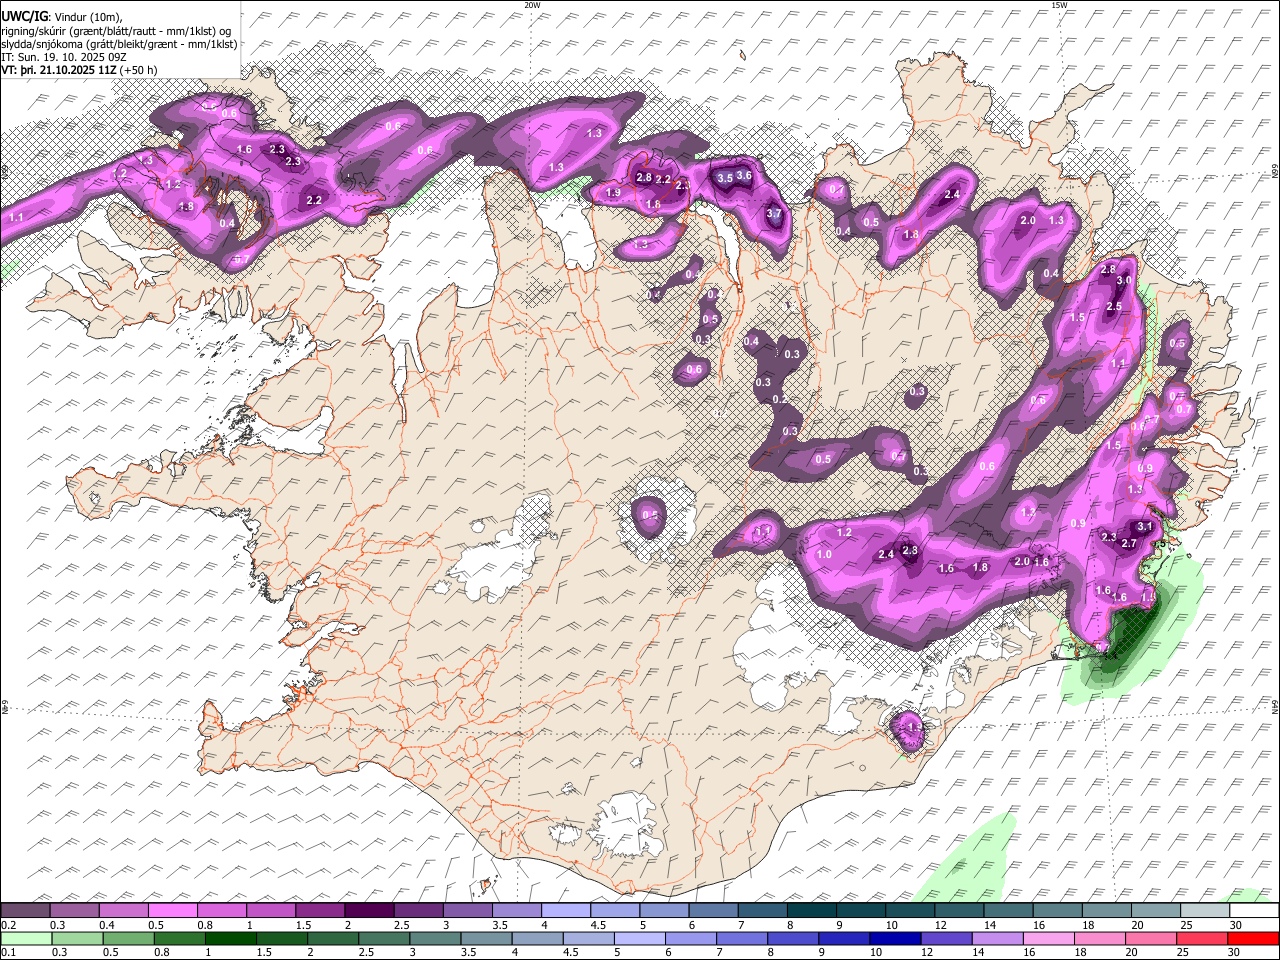This screenshot has width=1280, height=960.
Task: Click the isolated 0.5 snow patch in central Iceland
Action: pyautogui.click(x=650, y=516)
